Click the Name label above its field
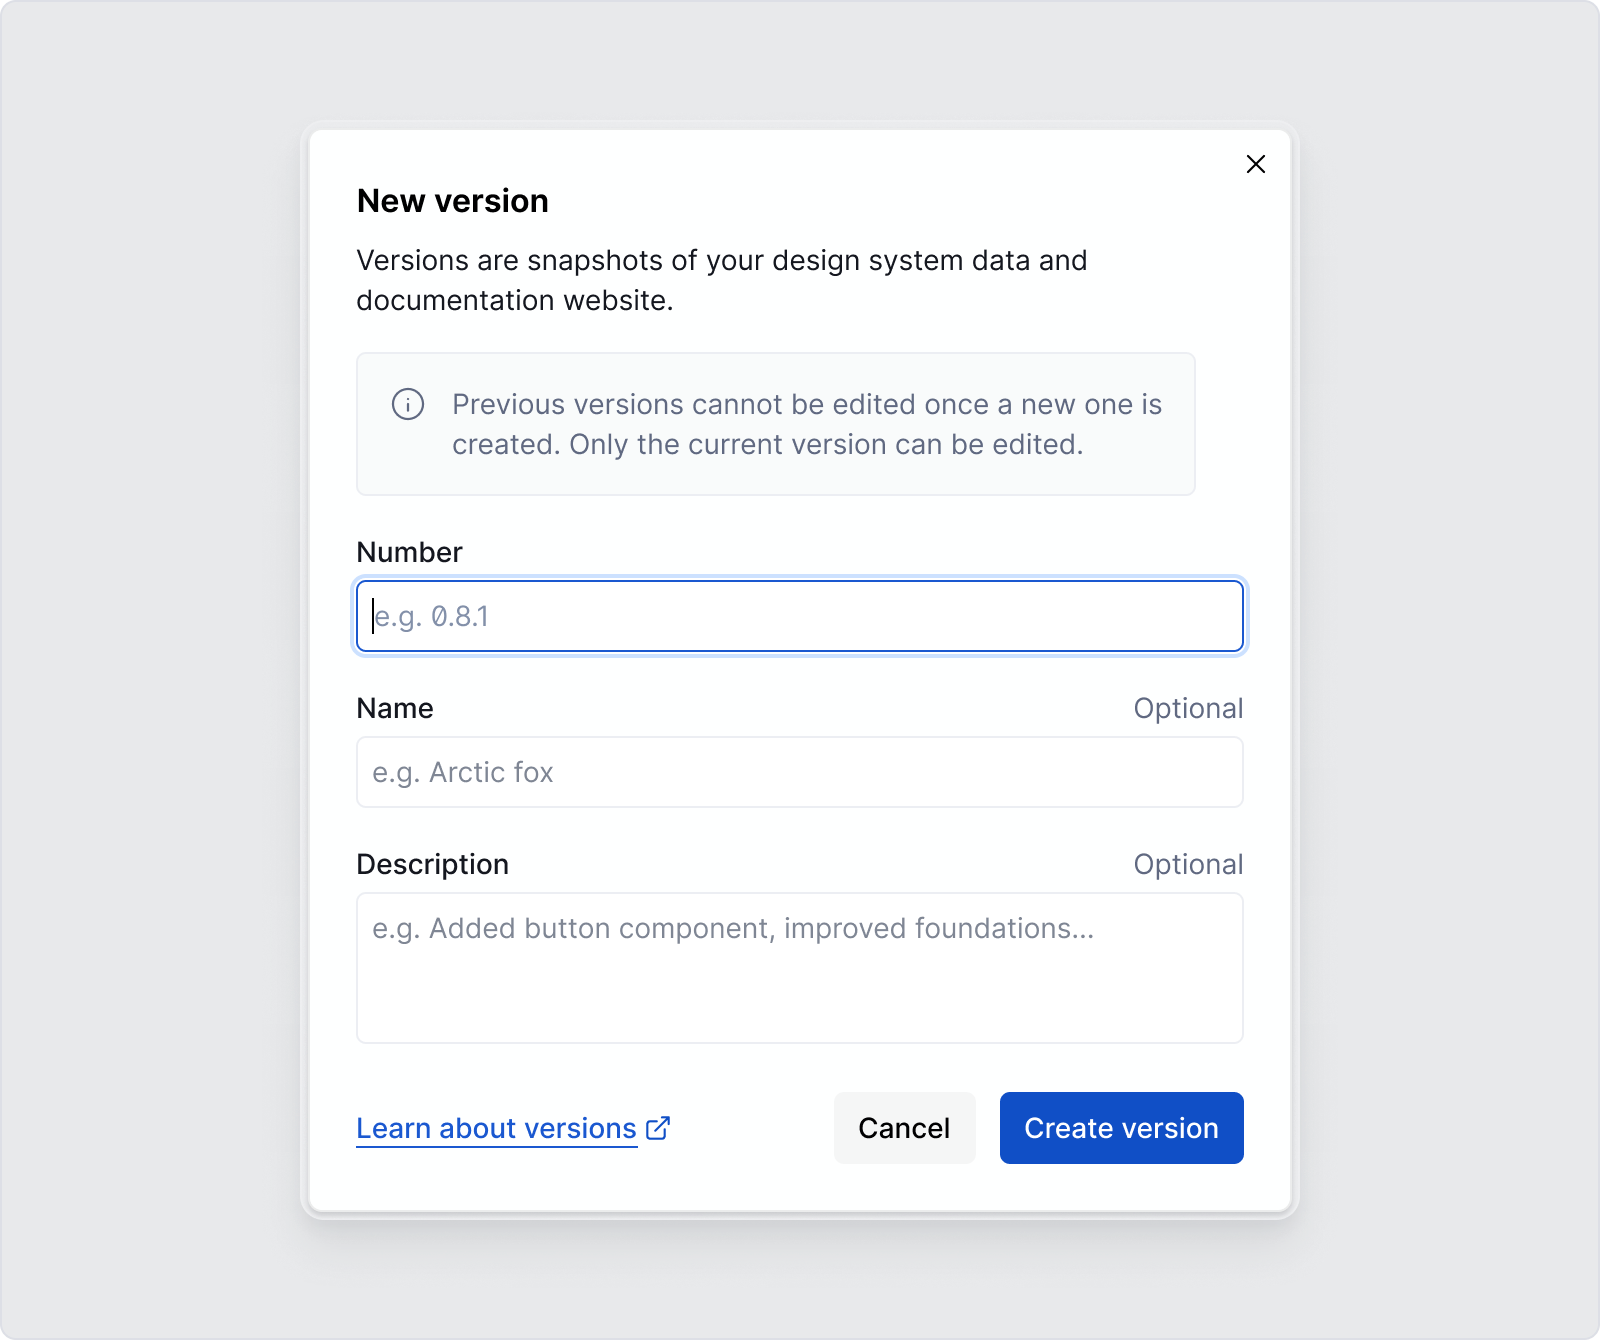 (x=394, y=707)
